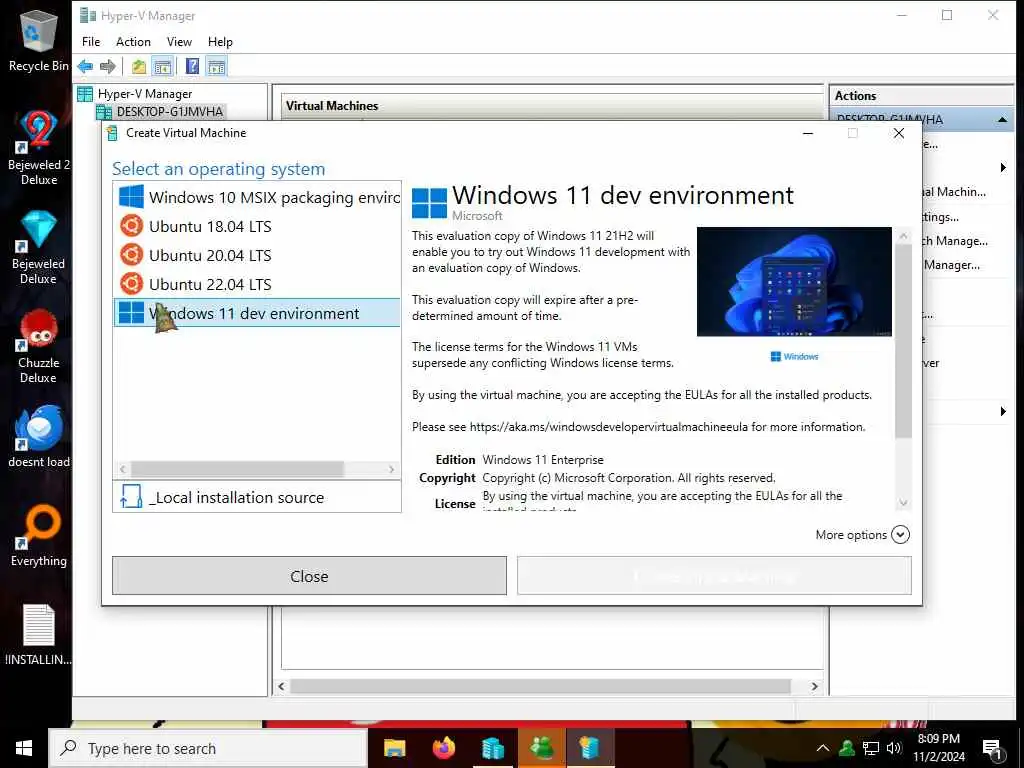Click the Ubuntu 20.04 orange logo icon
Viewport: 1024px width, 768px height.
pyautogui.click(x=131, y=255)
